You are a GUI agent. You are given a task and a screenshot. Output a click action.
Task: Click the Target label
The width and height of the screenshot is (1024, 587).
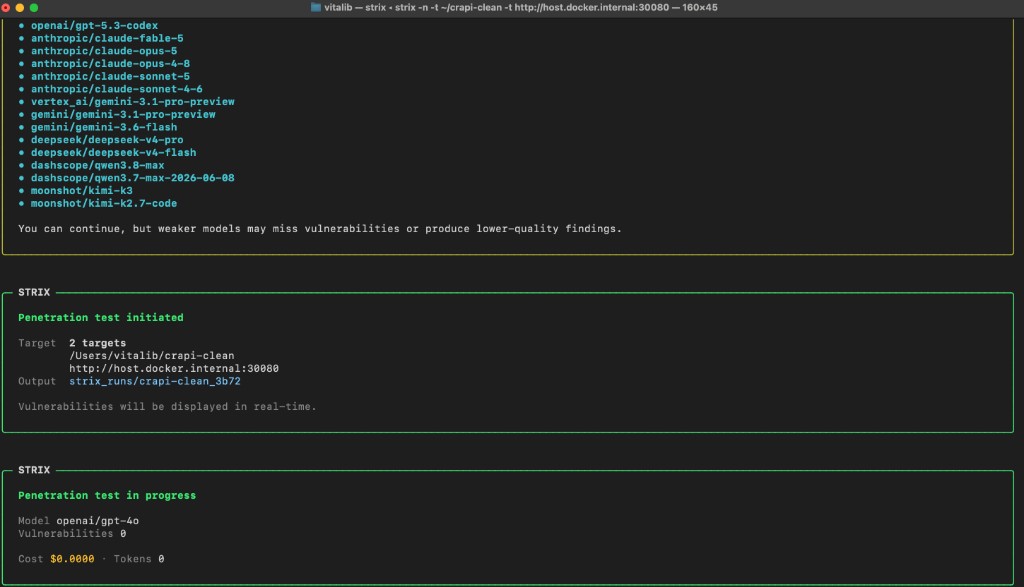[37, 343]
